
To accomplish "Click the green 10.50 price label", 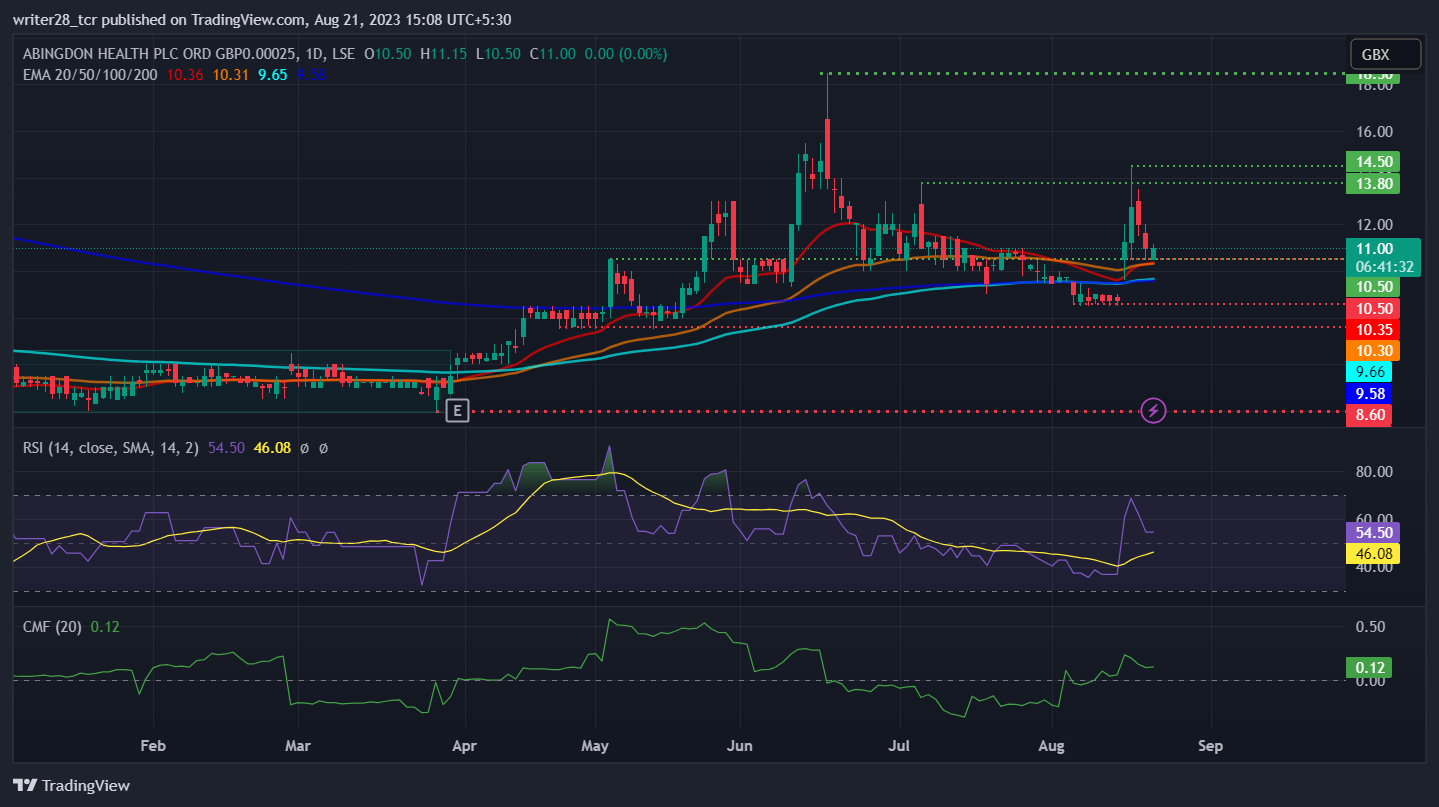I will (x=1372, y=287).
